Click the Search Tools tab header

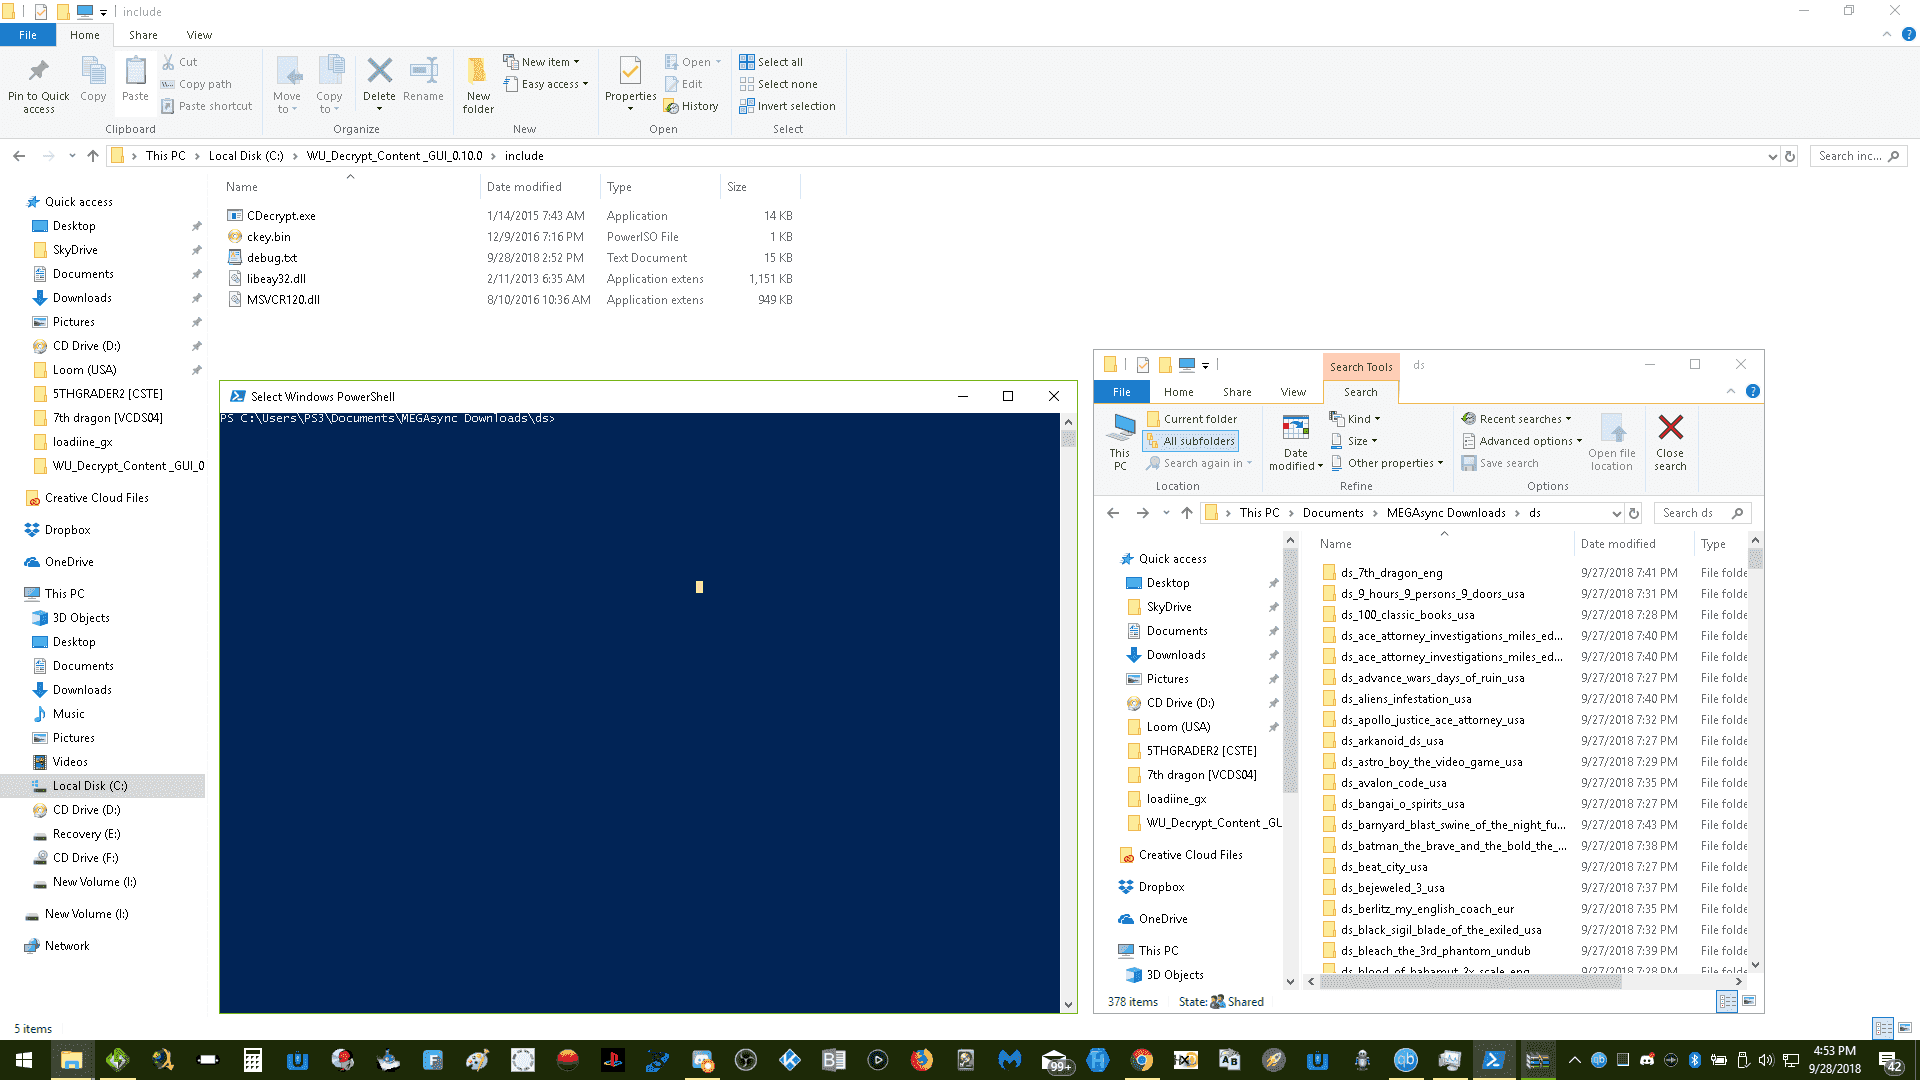[x=1360, y=367]
